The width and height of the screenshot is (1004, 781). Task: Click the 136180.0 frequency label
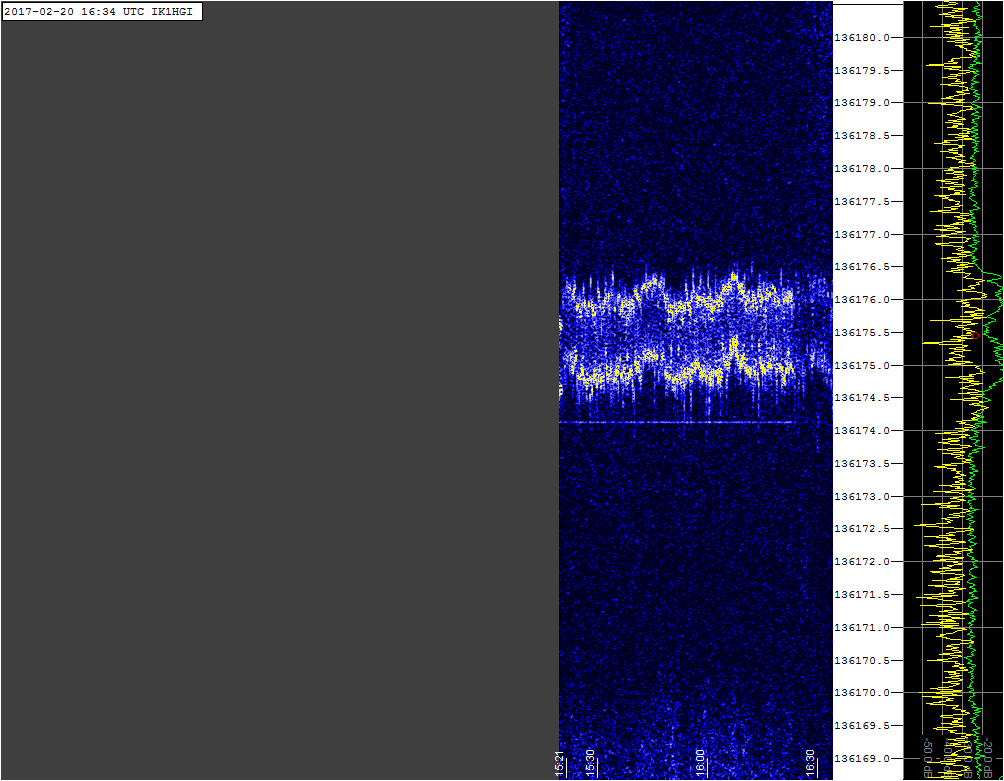click(862, 38)
